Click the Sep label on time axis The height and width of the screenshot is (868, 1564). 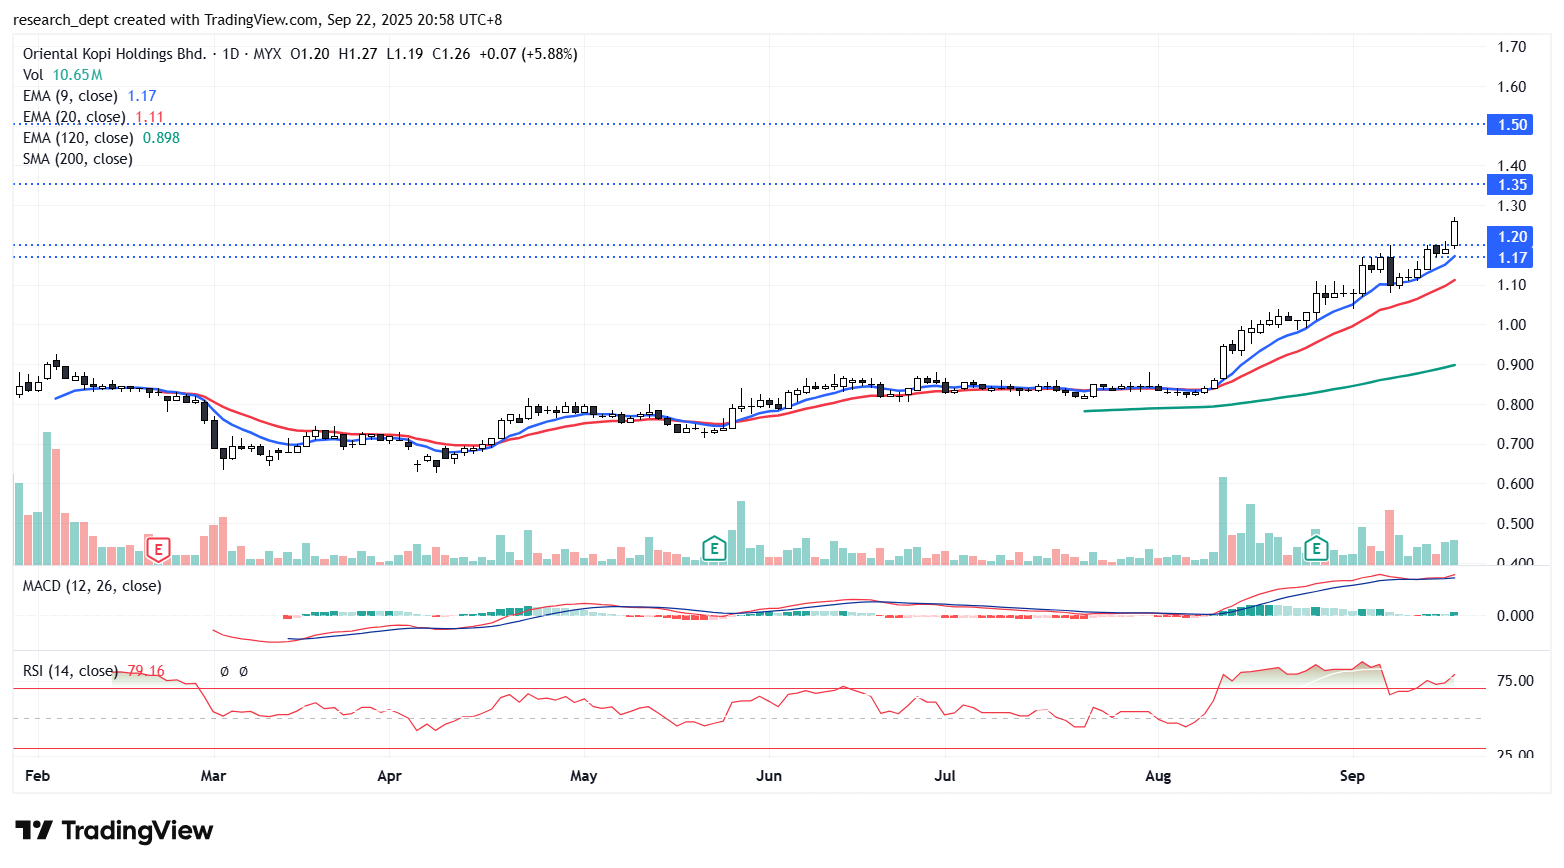(1352, 776)
